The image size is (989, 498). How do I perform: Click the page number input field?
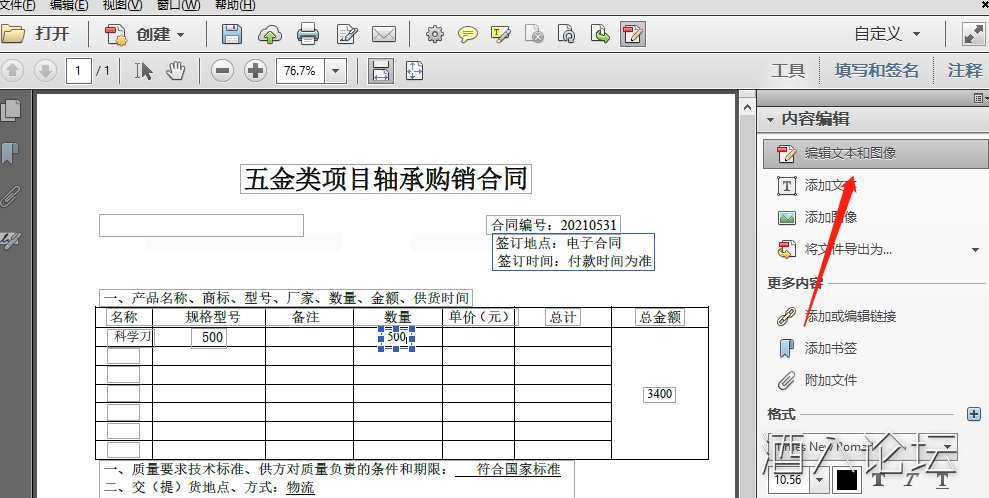[x=78, y=71]
